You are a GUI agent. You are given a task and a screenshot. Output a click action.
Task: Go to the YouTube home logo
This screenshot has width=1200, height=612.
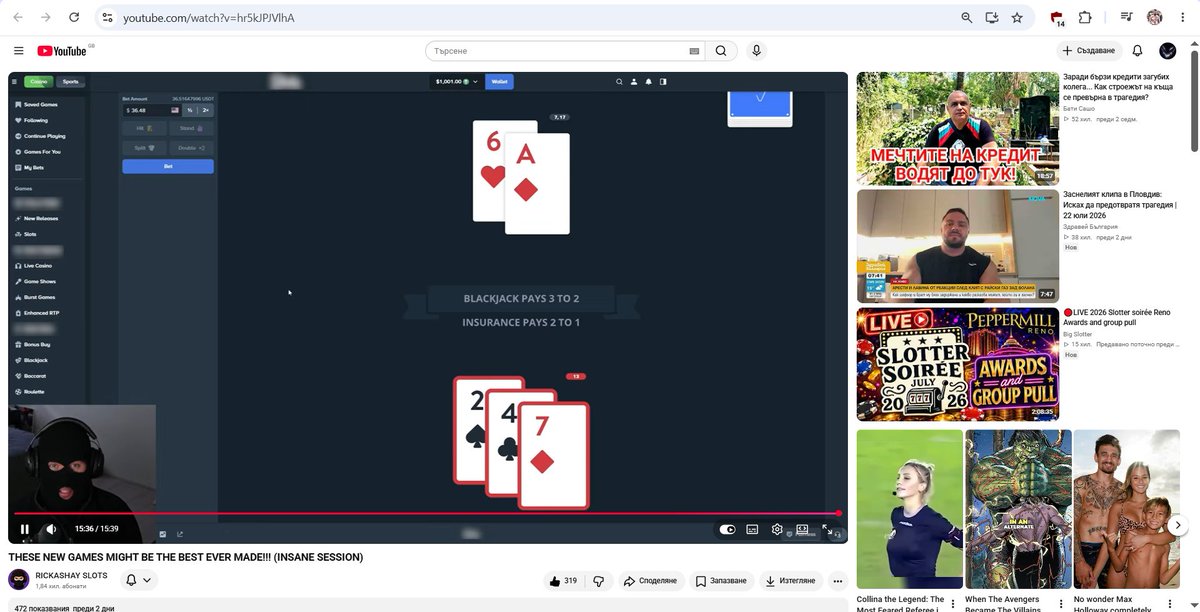coord(62,51)
